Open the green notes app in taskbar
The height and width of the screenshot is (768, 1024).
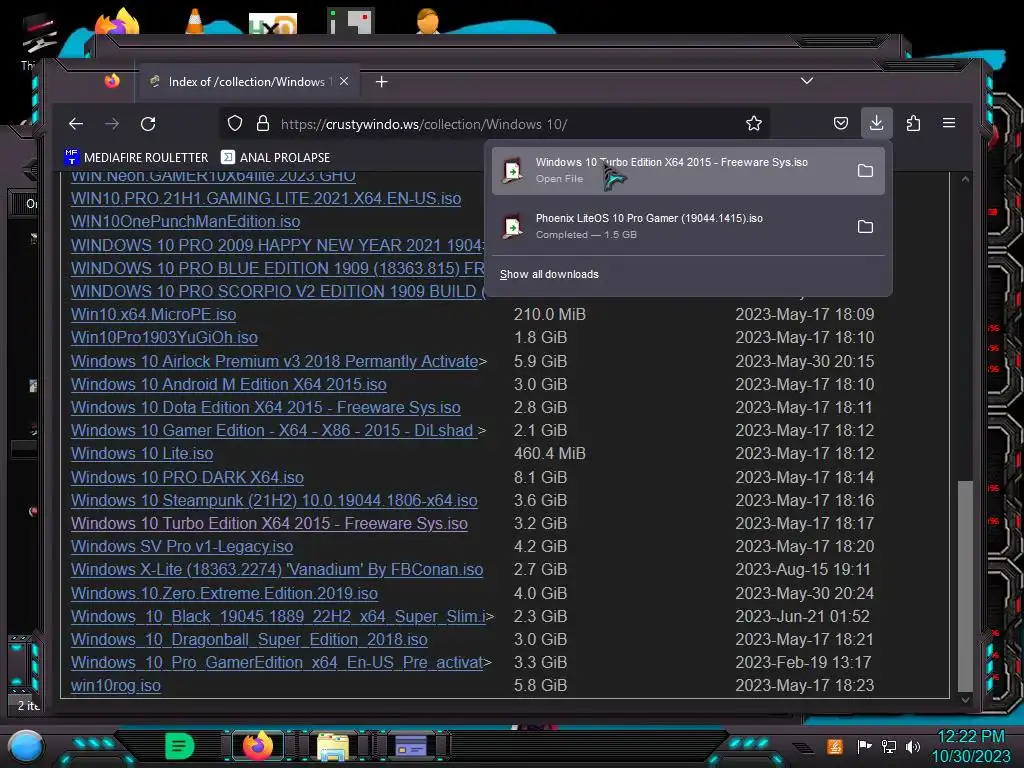pos(179,746)
